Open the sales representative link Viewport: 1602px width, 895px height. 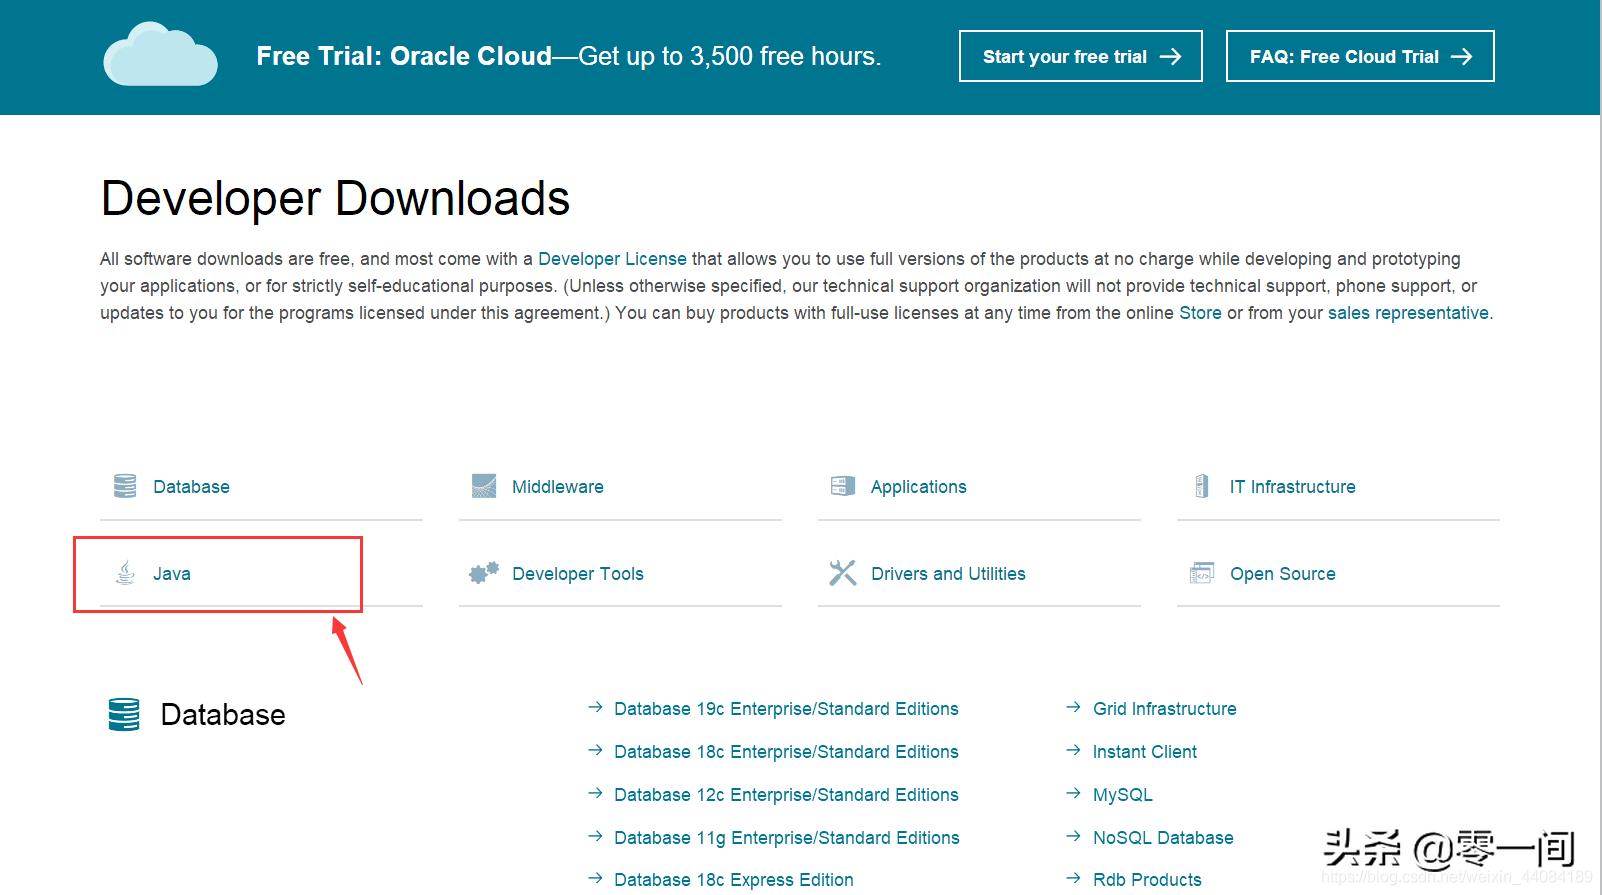pos(1408,313)
